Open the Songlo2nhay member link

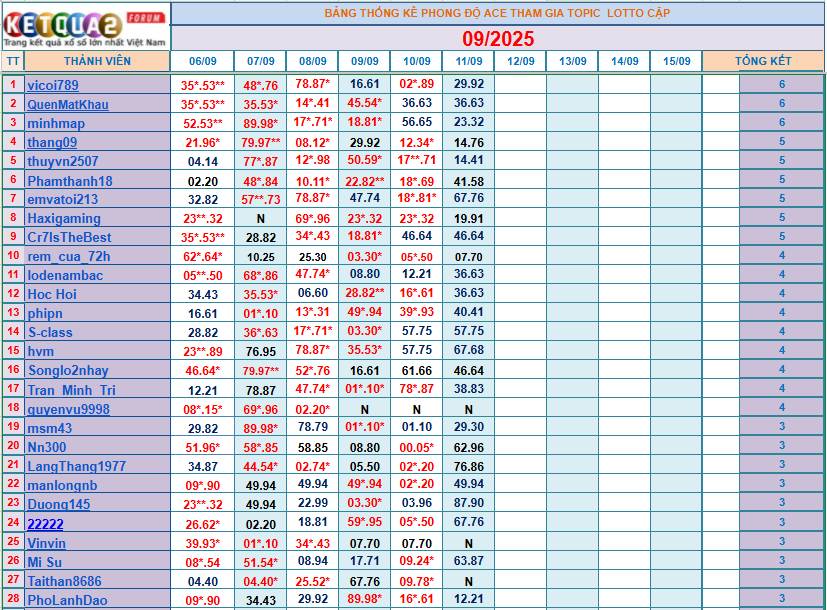[68, 370]
